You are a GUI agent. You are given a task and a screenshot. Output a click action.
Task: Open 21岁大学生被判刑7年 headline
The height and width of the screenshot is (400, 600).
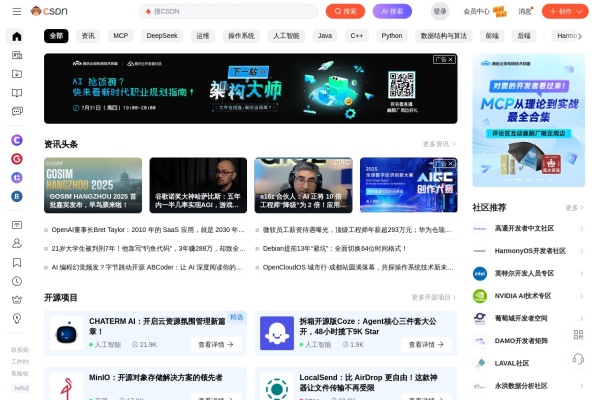(148, 248)
